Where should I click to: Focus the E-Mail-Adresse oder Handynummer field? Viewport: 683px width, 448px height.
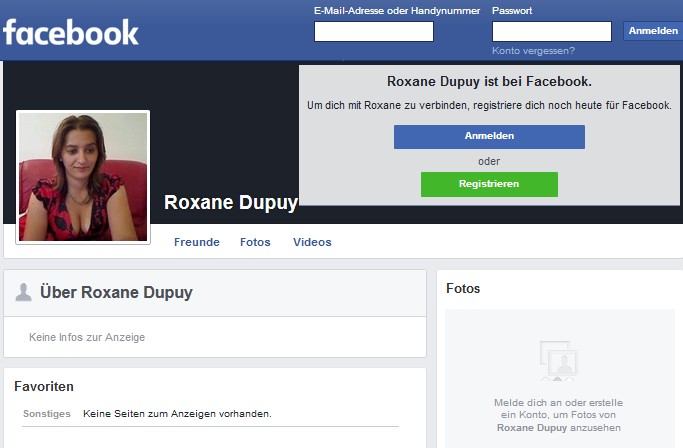click(x=374, y=32)
